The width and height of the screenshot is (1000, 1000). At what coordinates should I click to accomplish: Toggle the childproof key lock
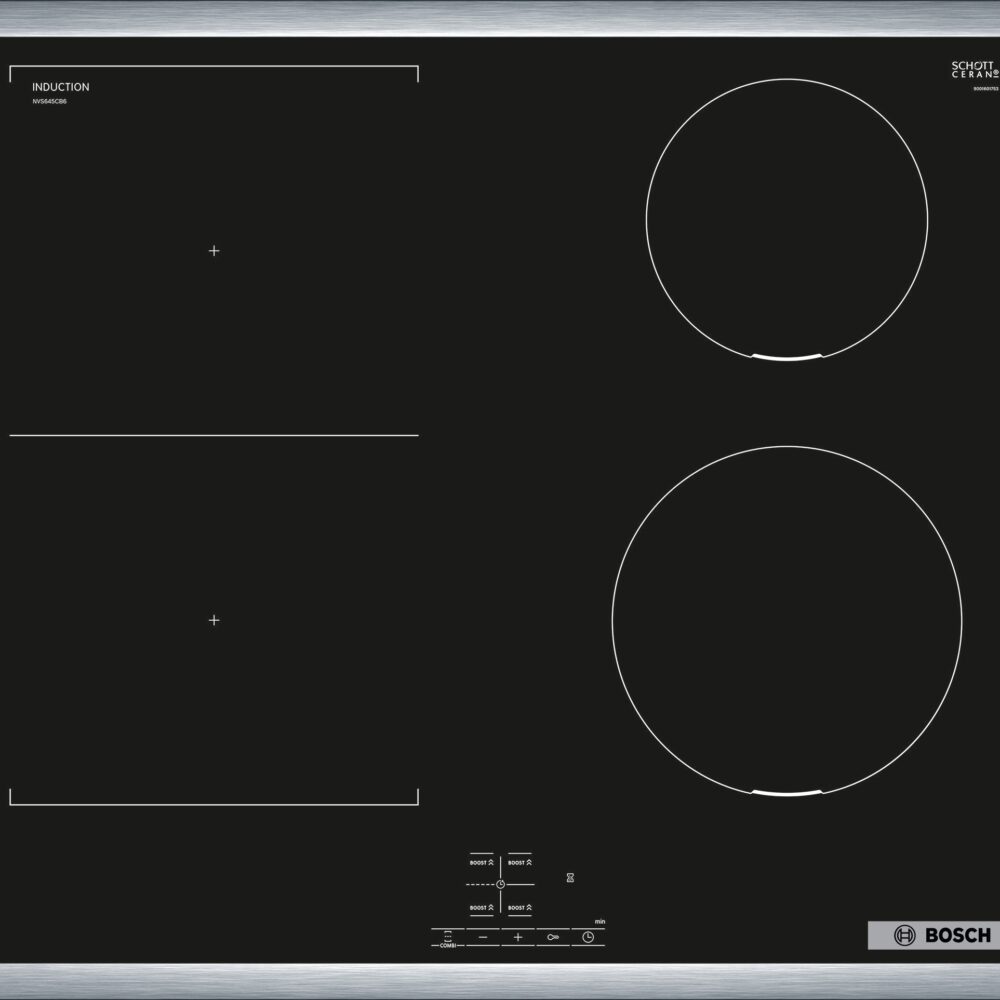pos(553,937)
